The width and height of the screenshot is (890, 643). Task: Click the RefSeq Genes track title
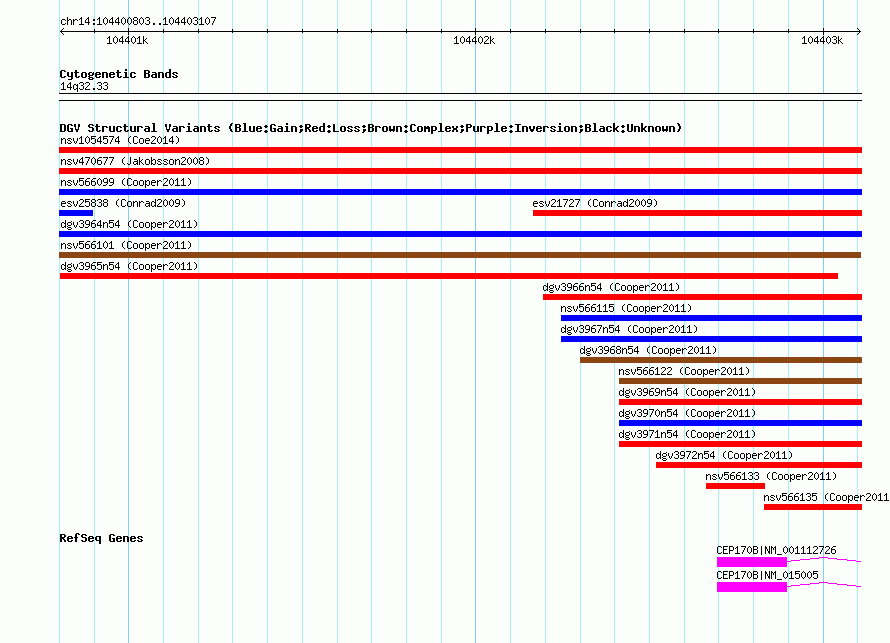coord(101,538)
